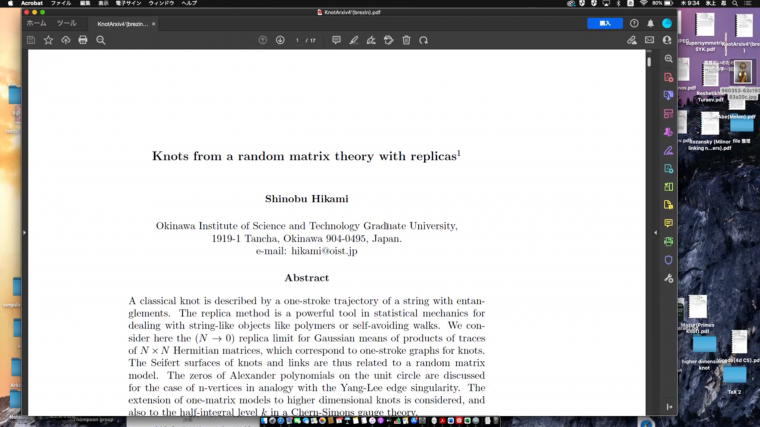Send the file by email with the envelope icon

pos(649,40)
